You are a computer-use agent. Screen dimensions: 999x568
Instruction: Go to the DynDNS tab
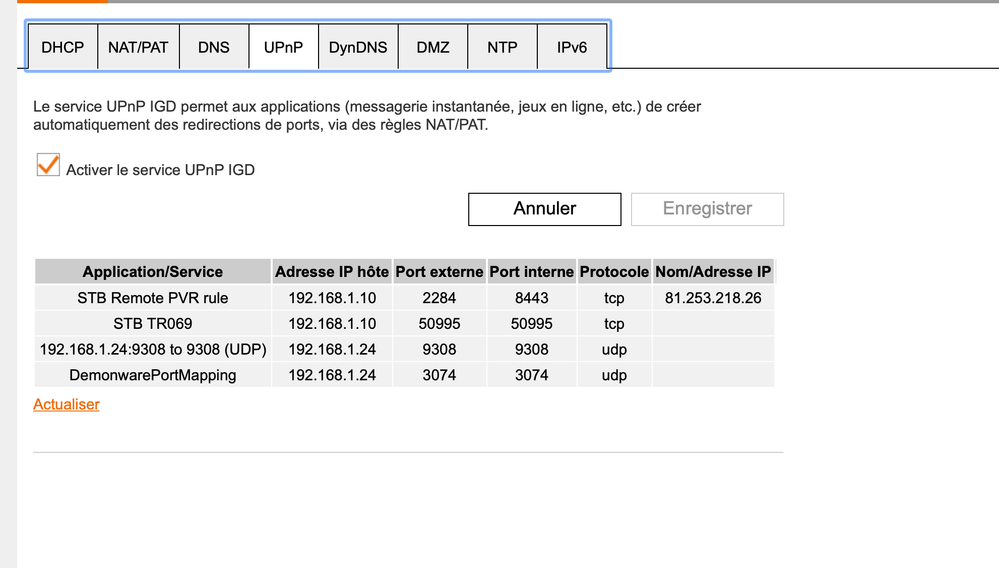click(358, 47)
